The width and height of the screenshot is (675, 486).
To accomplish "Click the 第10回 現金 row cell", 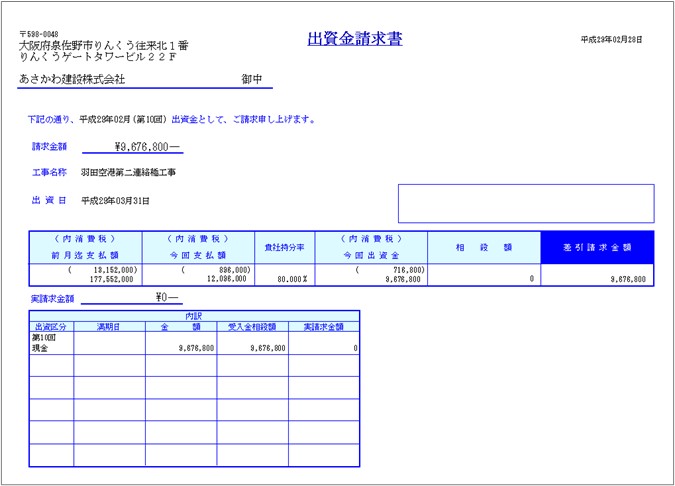I will tap(51, 343).
